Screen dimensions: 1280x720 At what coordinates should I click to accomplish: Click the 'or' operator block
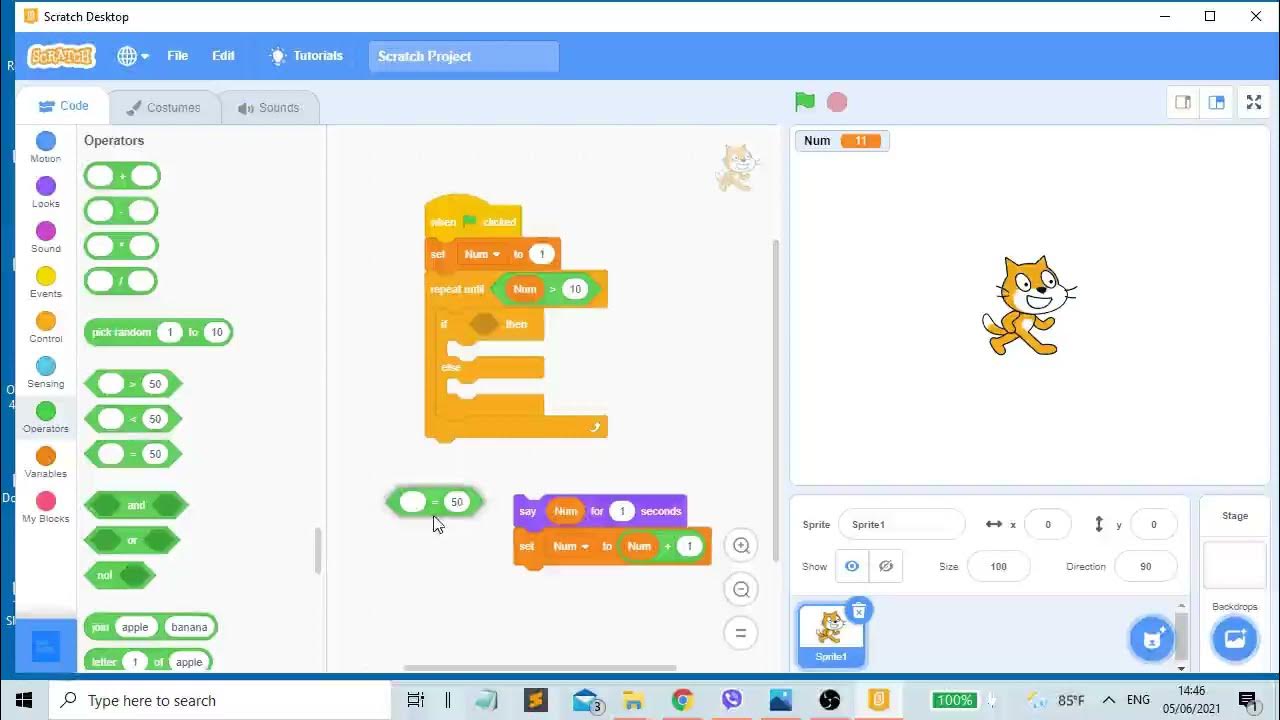(132, 540)
